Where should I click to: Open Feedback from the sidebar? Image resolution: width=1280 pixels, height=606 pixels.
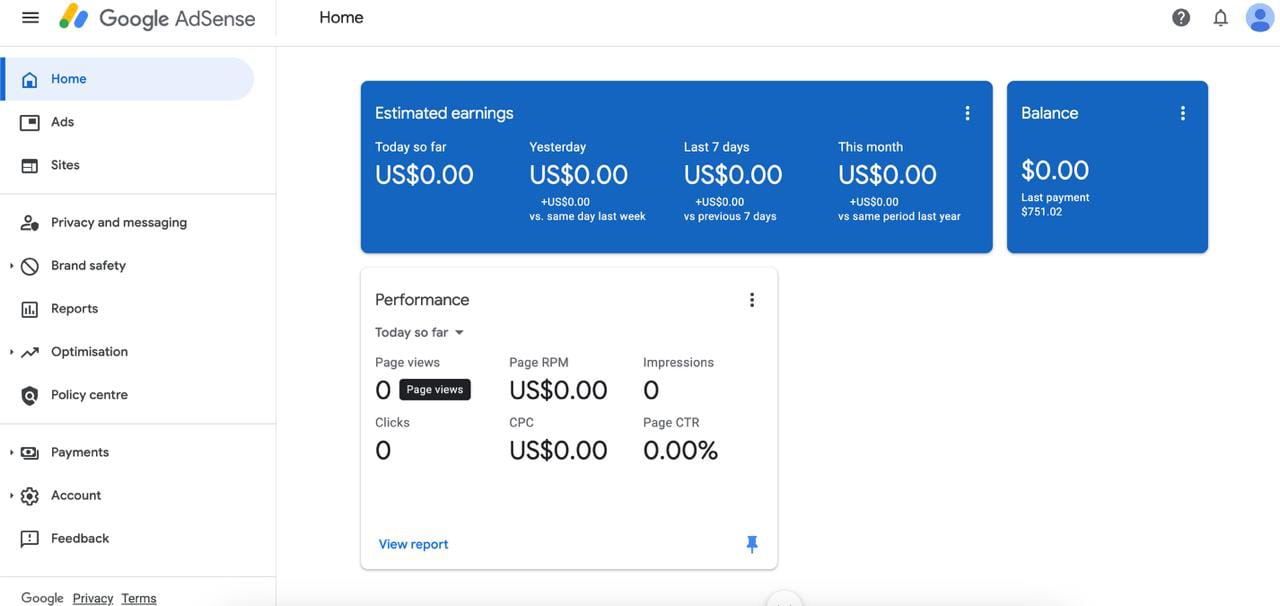[128, 539]
